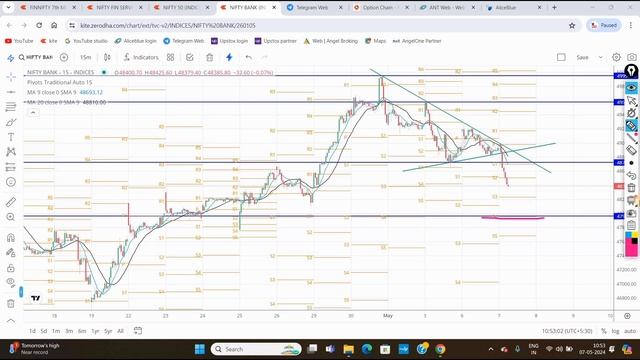Undo the last chart action
The width and height of the screenshot is (640, 360).
coord(249,57)
